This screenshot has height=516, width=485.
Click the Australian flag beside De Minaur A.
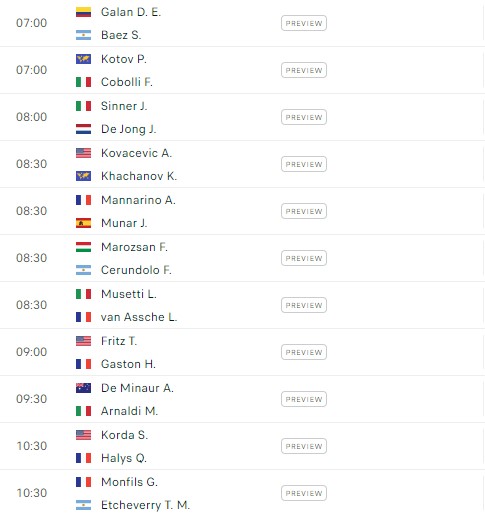[83, 388]
